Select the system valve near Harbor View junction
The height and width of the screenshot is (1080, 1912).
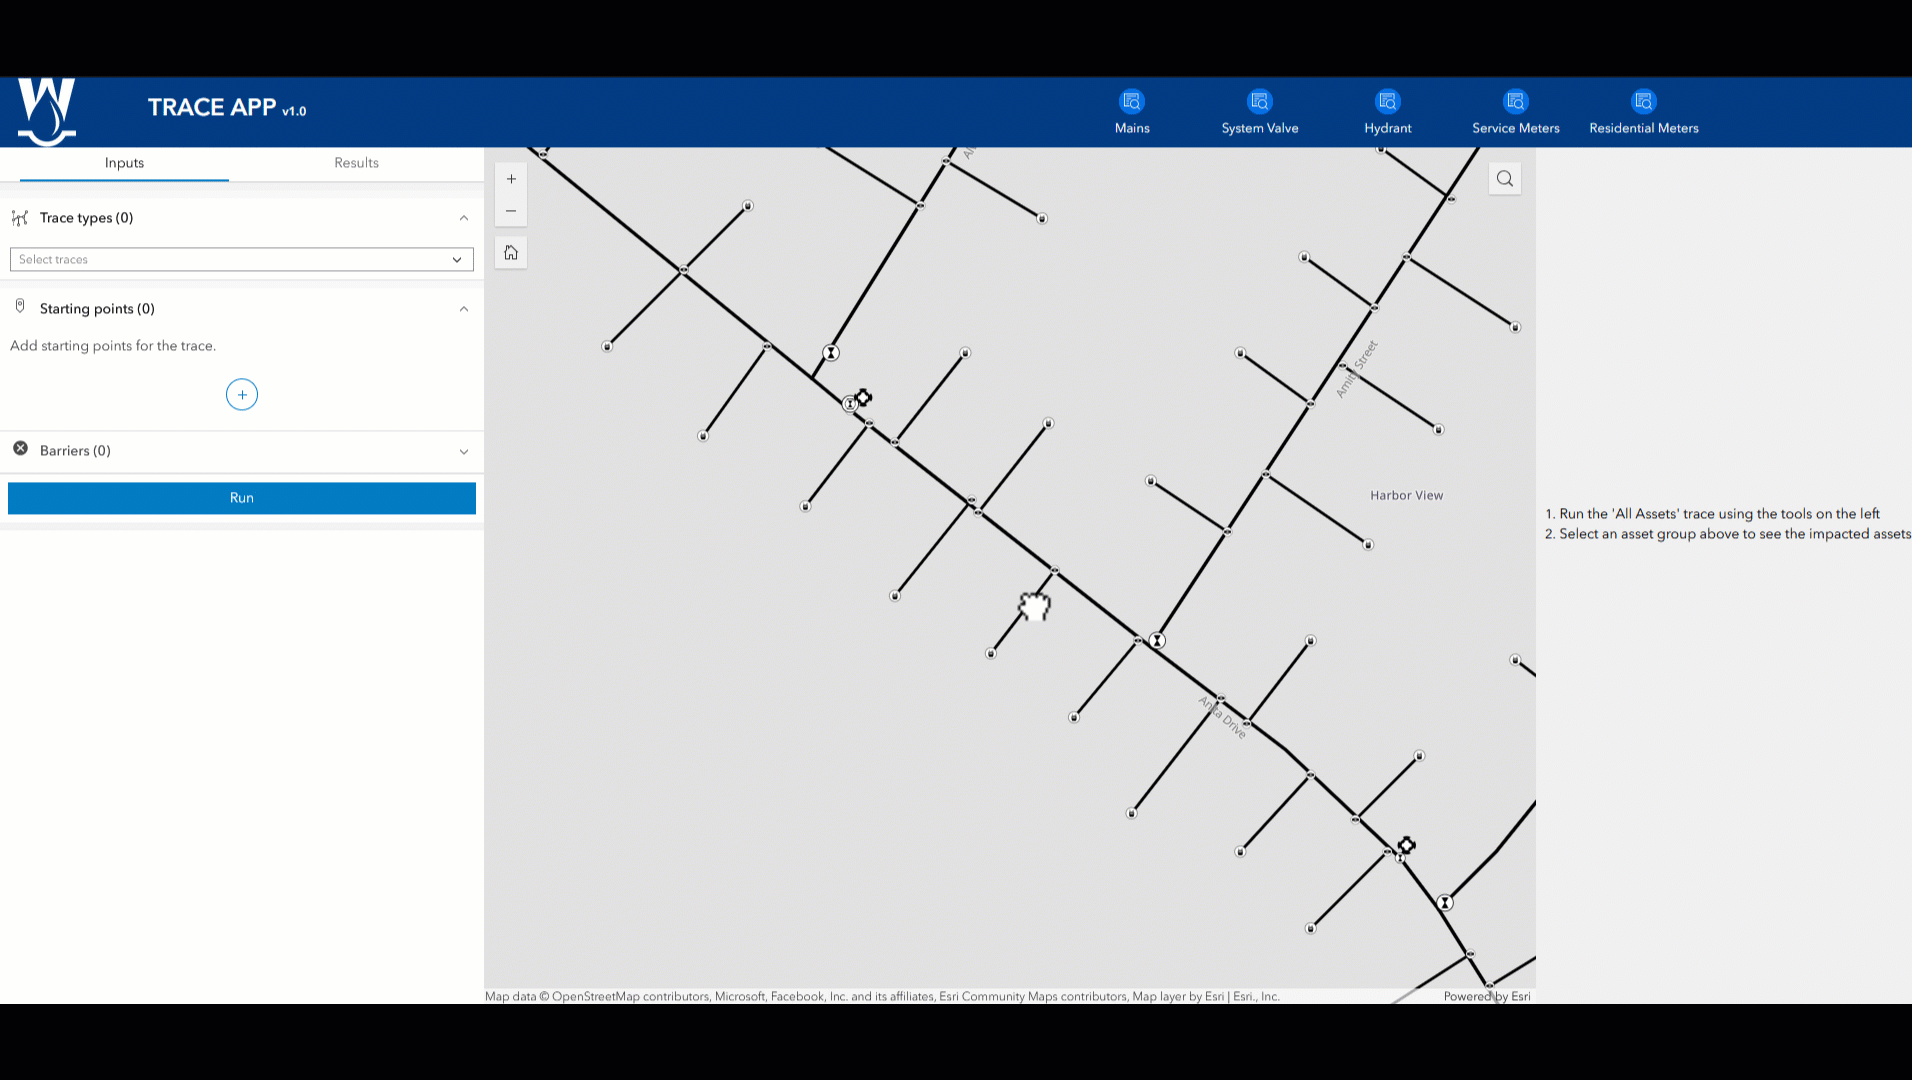coord(1157,641)
